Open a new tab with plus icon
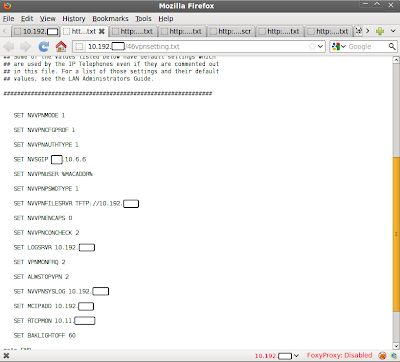The image size is (400, 362). coord(380,31)
